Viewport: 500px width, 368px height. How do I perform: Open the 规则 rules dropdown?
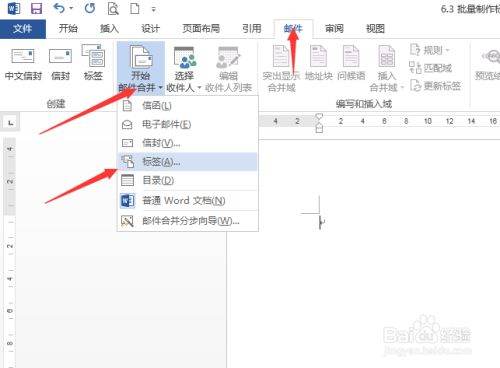(x=430, y=50)
